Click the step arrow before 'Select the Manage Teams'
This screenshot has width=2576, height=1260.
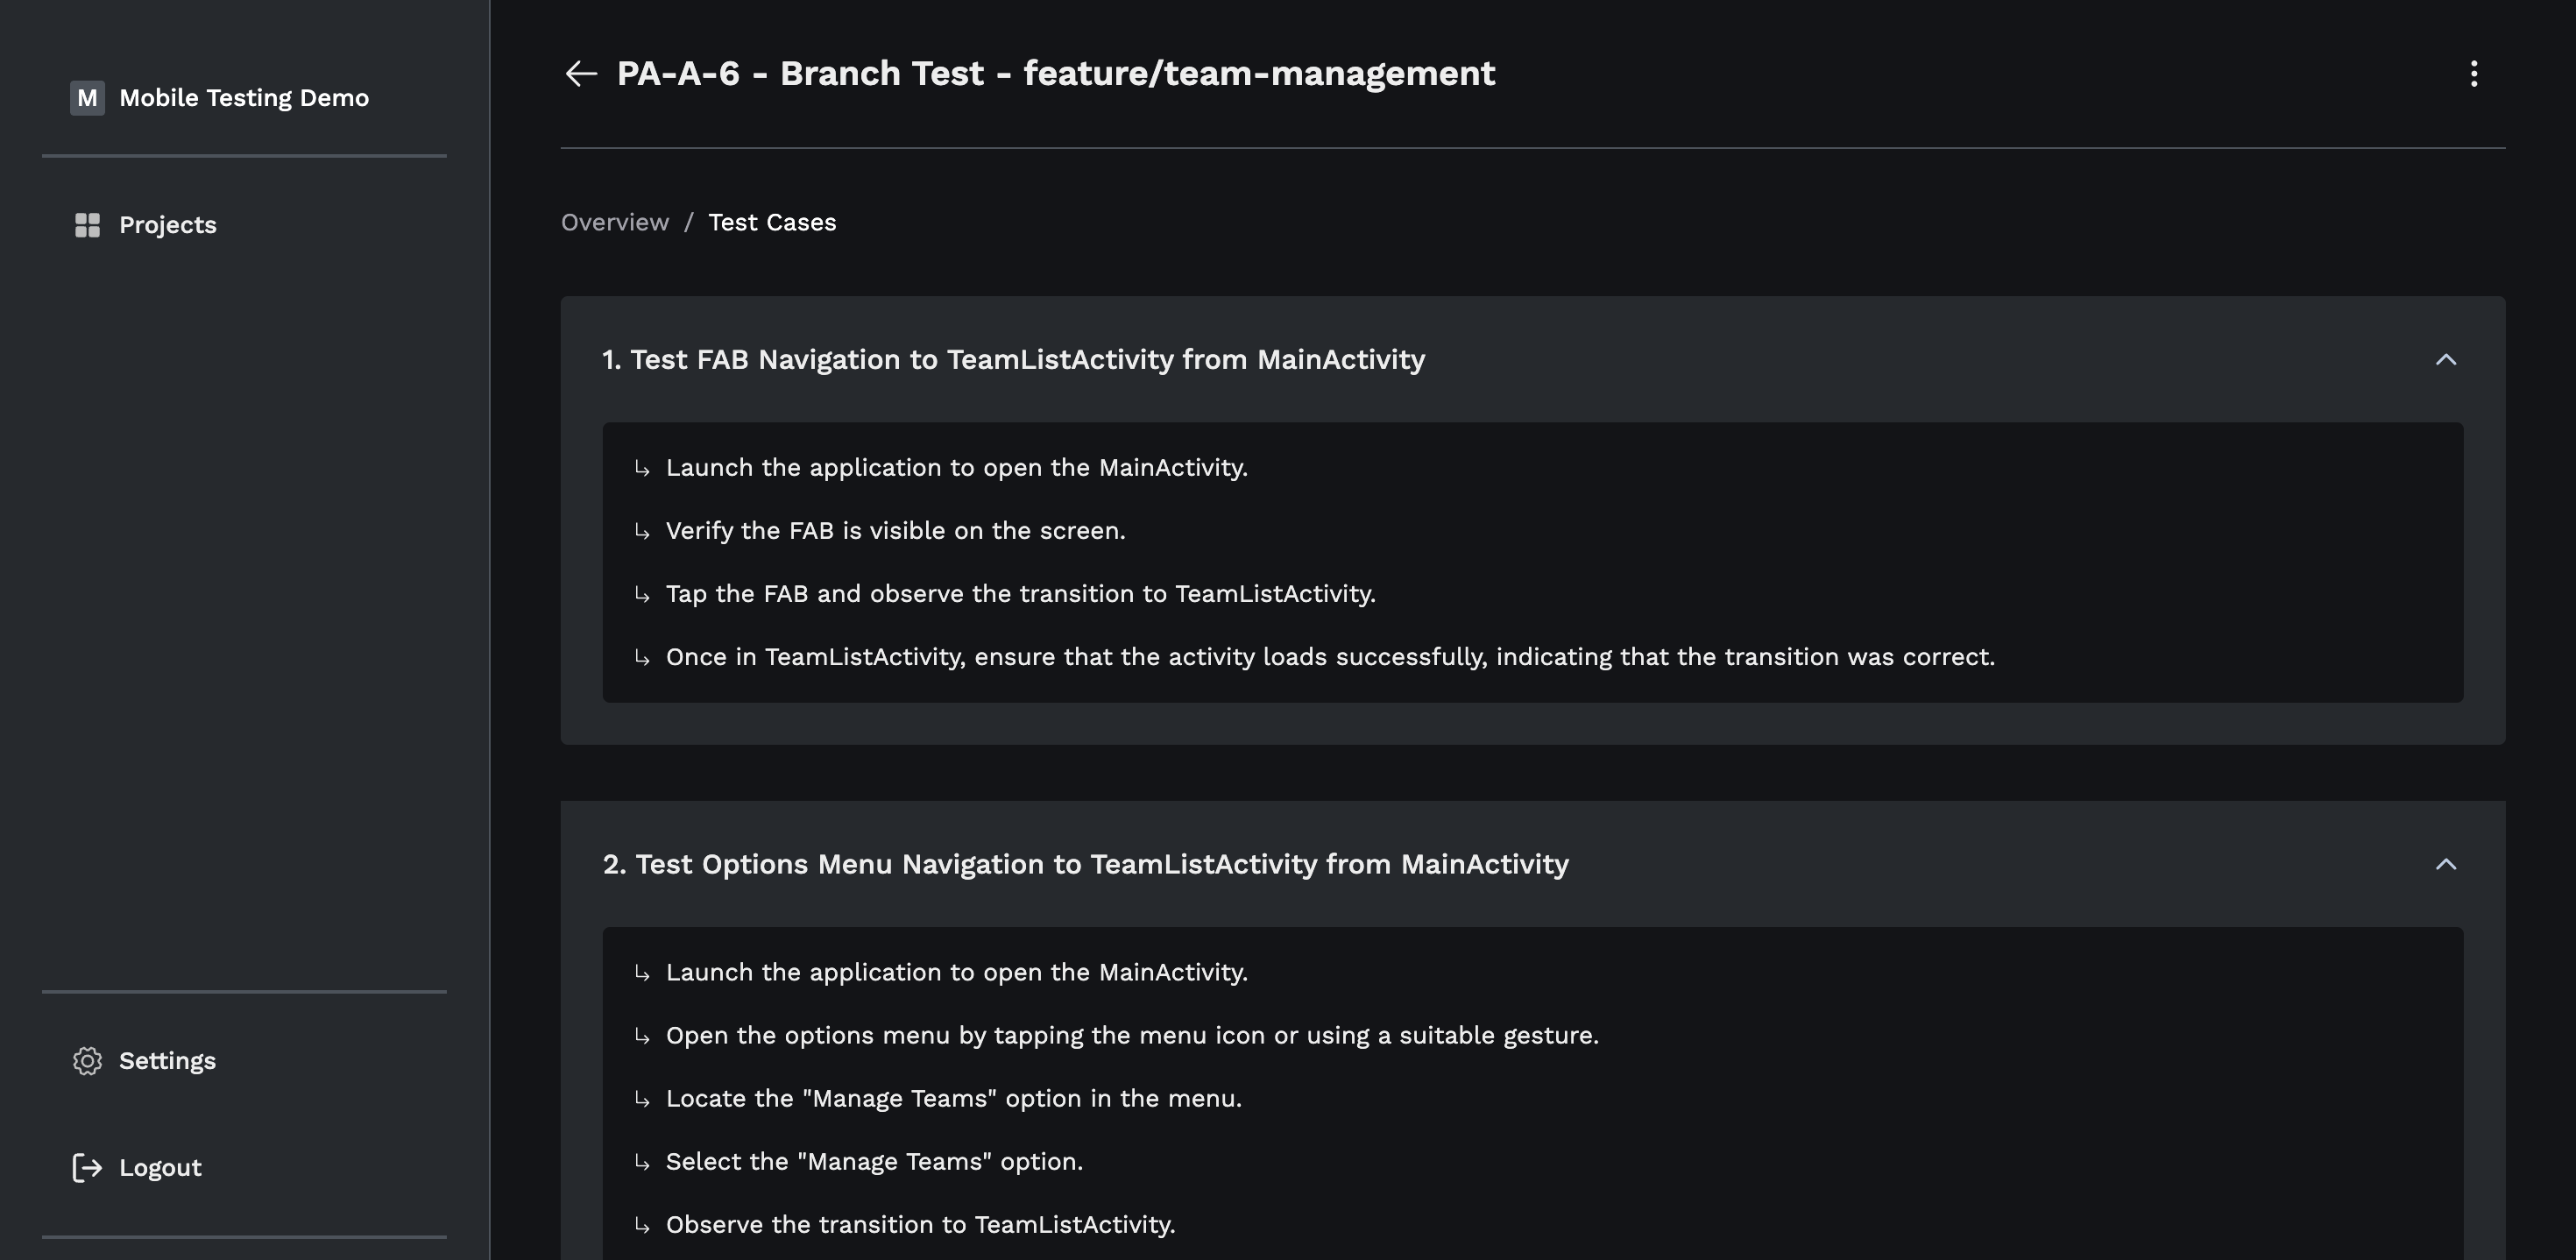(642, 1163)
